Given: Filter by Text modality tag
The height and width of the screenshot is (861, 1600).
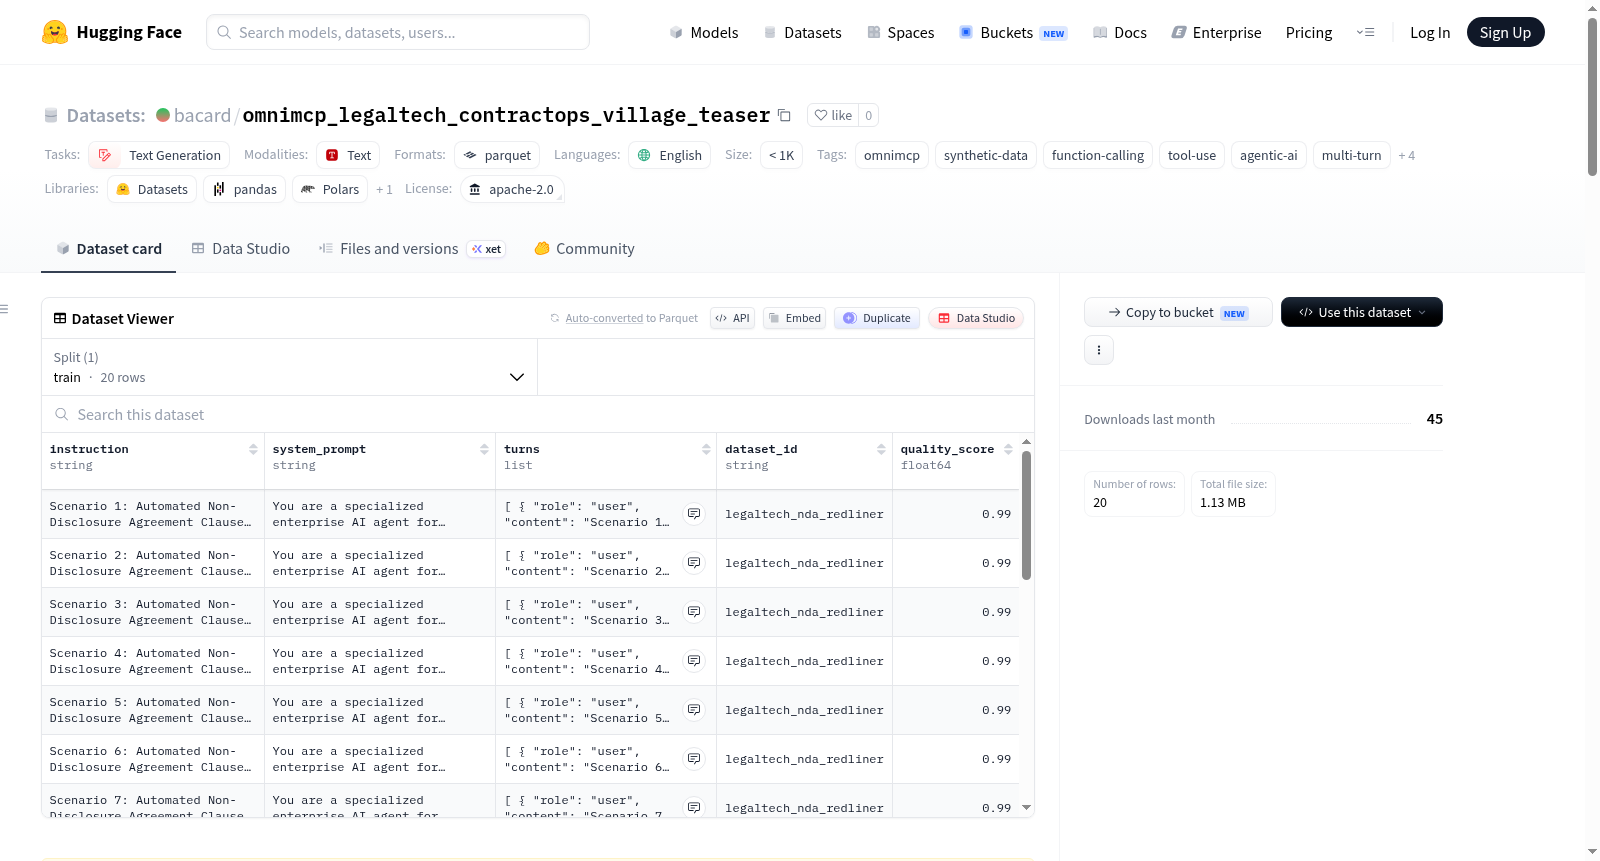Looking at the screenshot, I should pyautogui.click(x=348, y=155).
